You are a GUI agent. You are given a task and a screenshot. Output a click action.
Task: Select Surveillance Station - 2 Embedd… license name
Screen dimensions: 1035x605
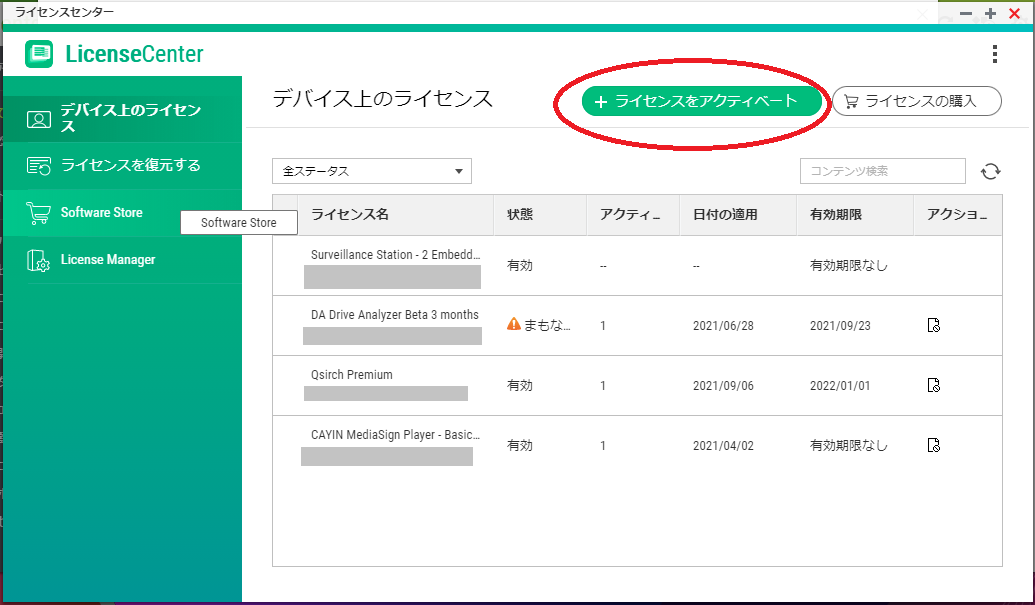(x=395, y=255)
